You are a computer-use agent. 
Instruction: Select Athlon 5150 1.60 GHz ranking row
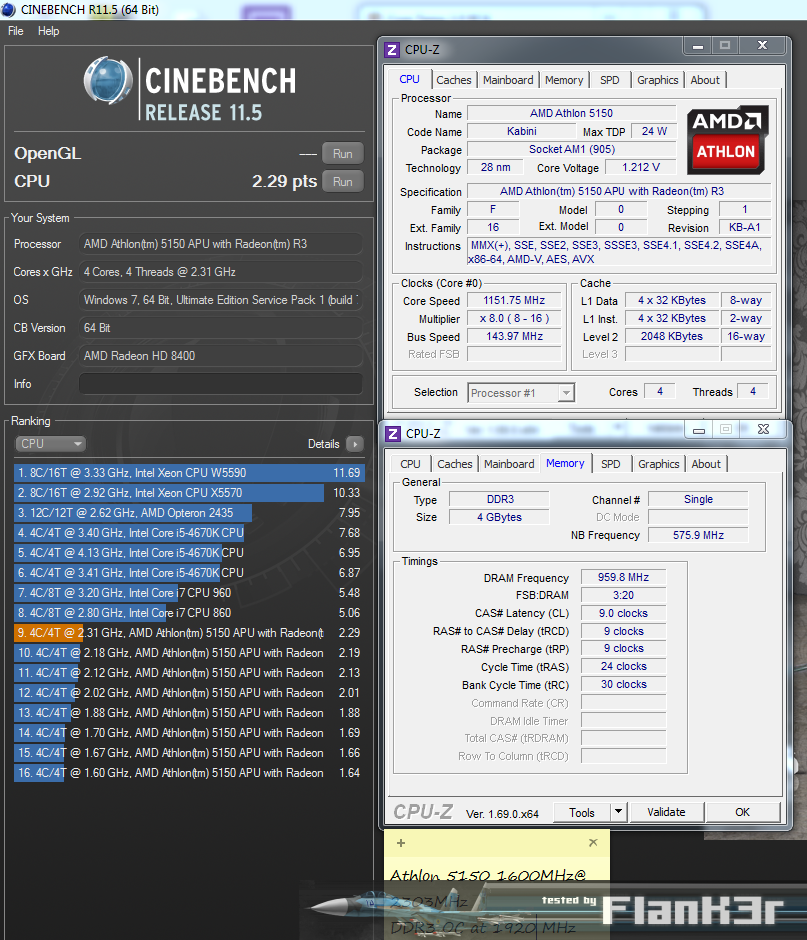click(189, 773)
